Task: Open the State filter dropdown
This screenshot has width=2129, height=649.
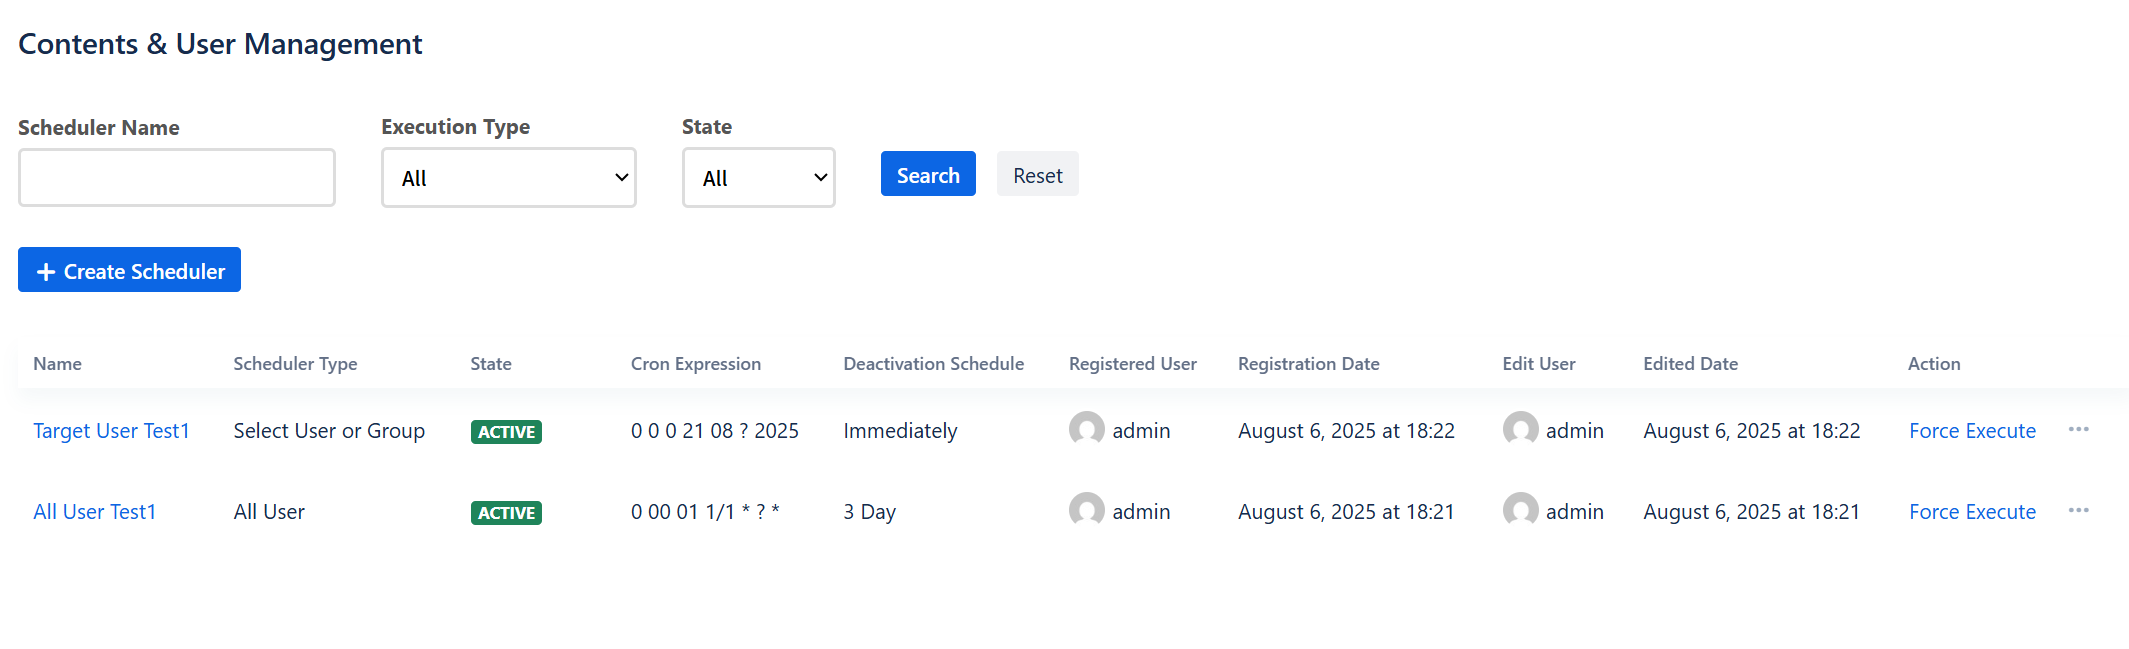Action: 759,178
